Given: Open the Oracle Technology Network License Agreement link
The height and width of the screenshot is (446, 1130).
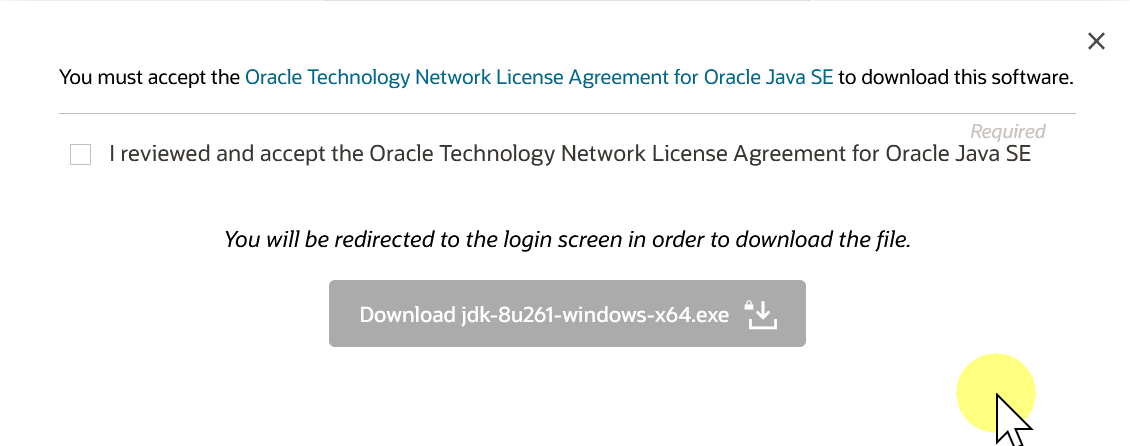Looking at the screenshot, I should [x=538, y=76].
